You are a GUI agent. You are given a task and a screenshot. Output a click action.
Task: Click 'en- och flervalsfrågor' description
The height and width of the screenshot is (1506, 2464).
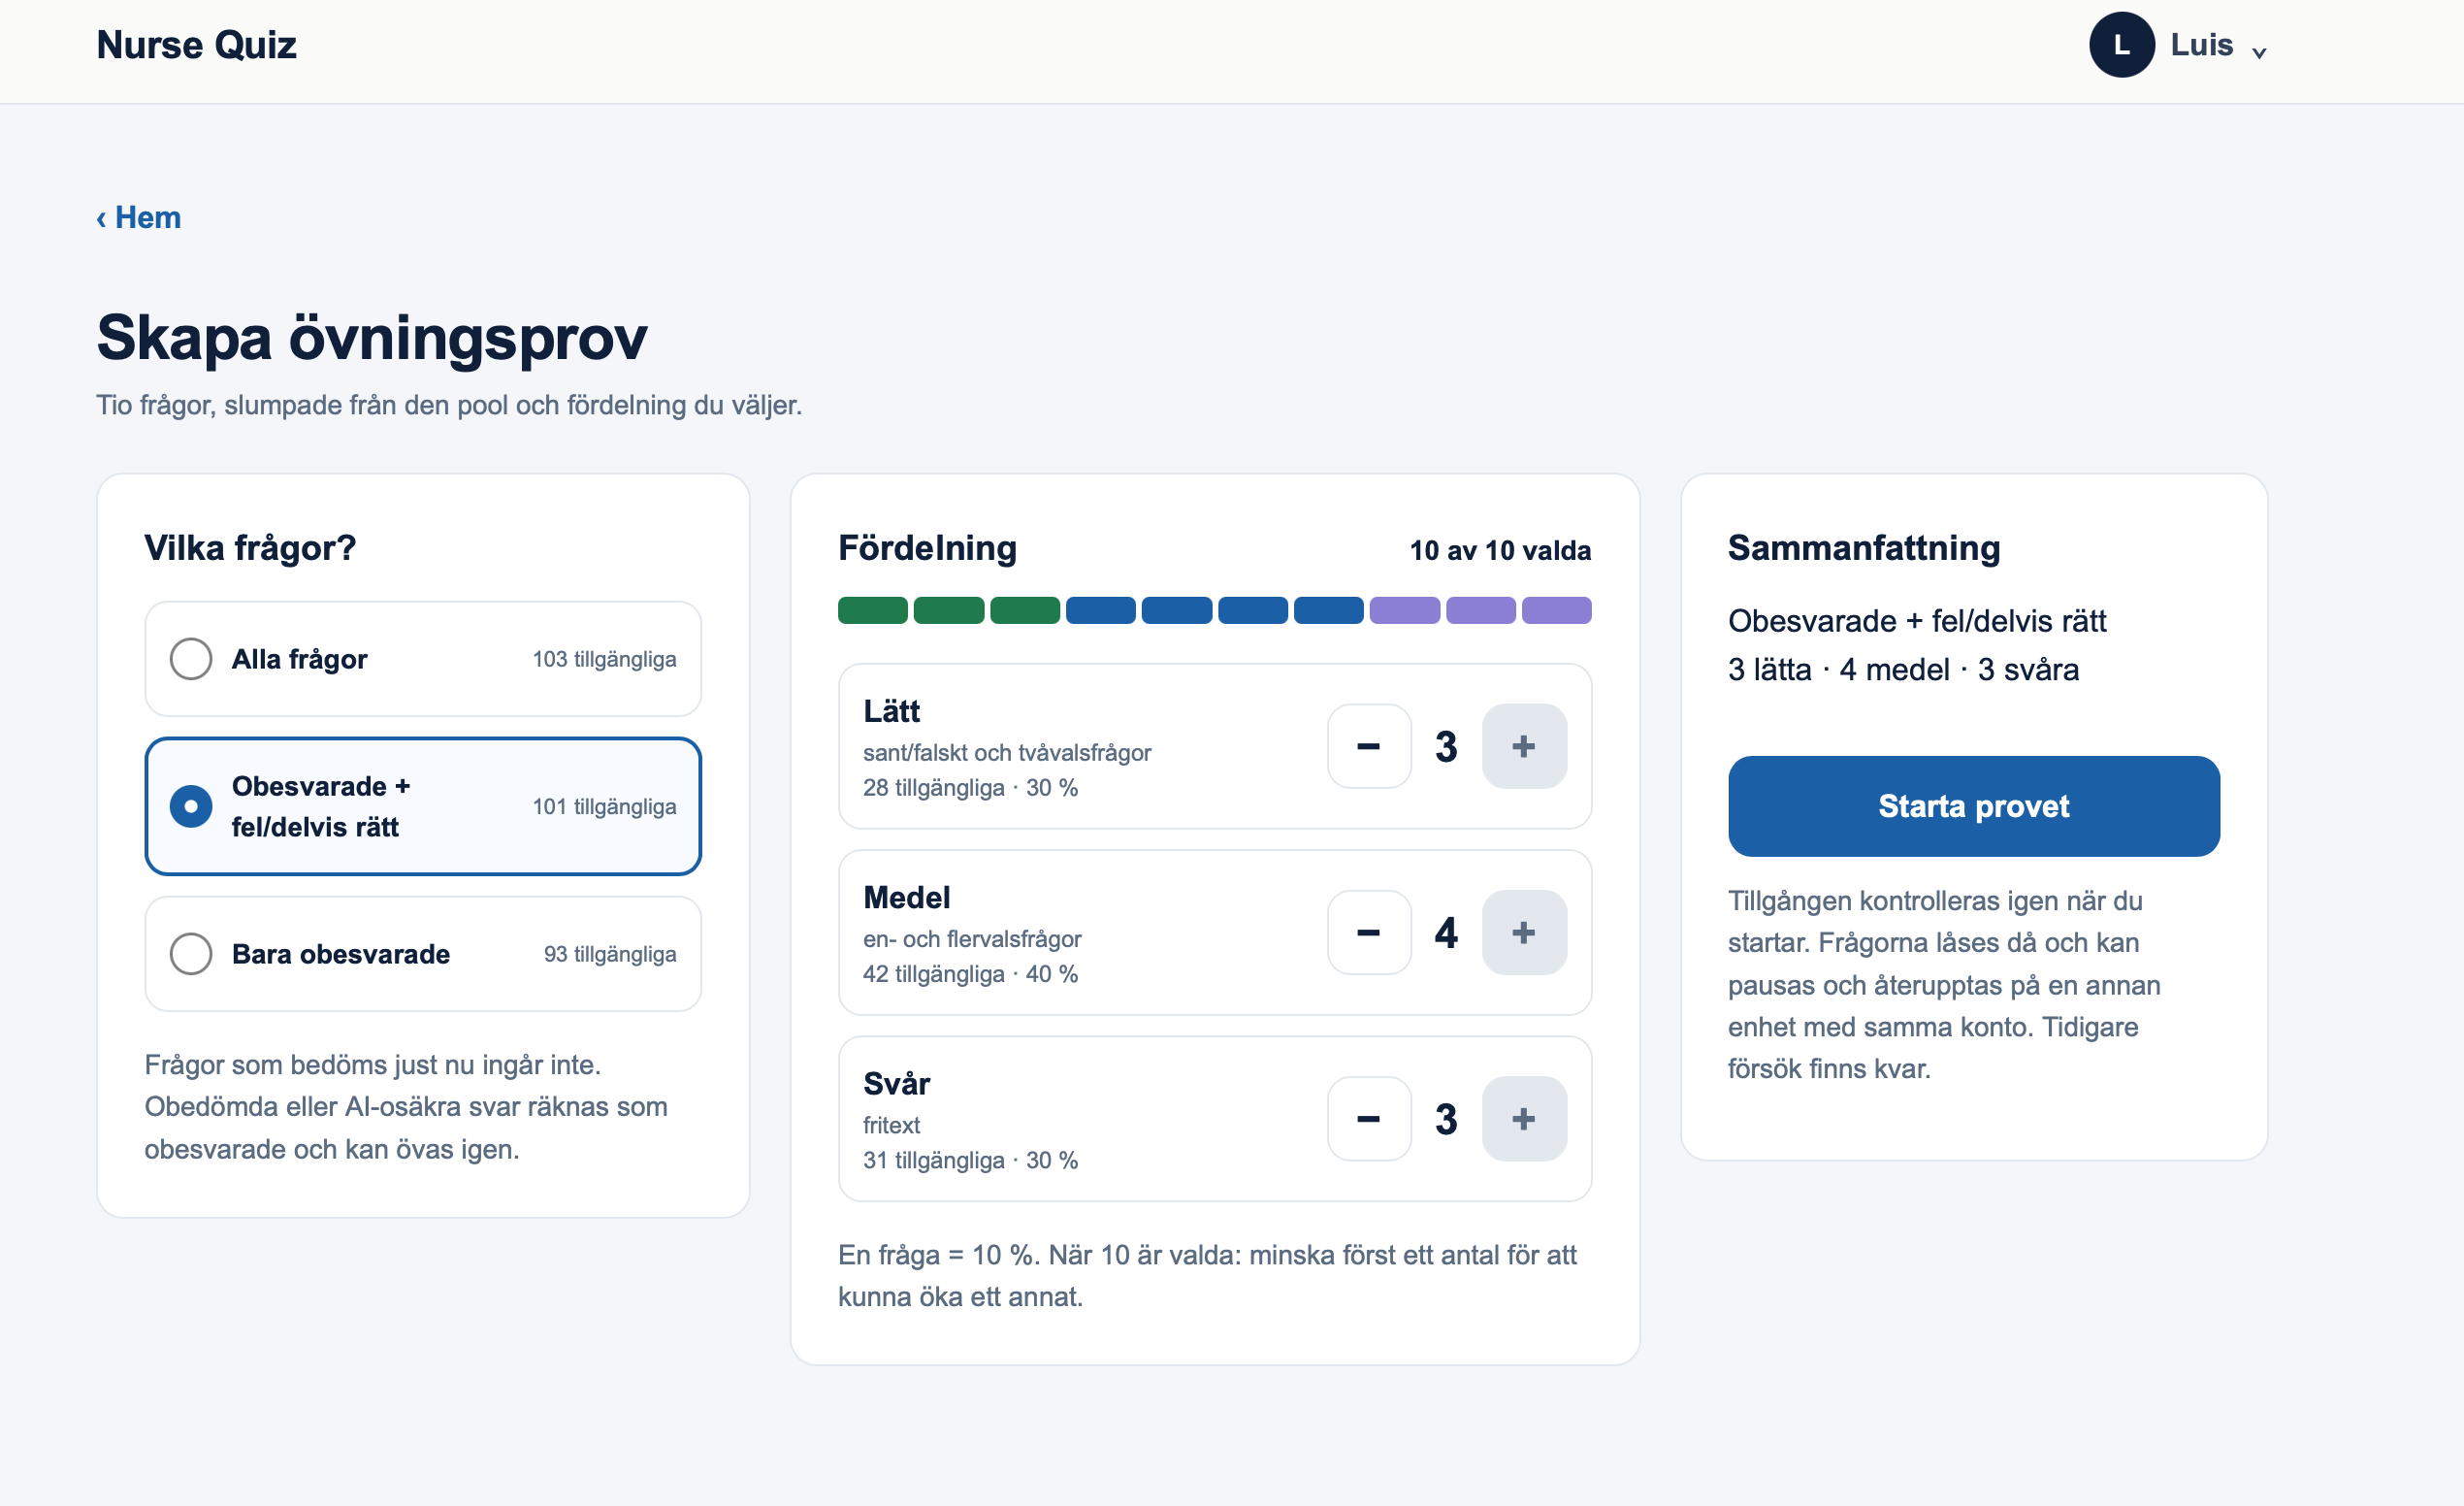[x=972, y=938]
